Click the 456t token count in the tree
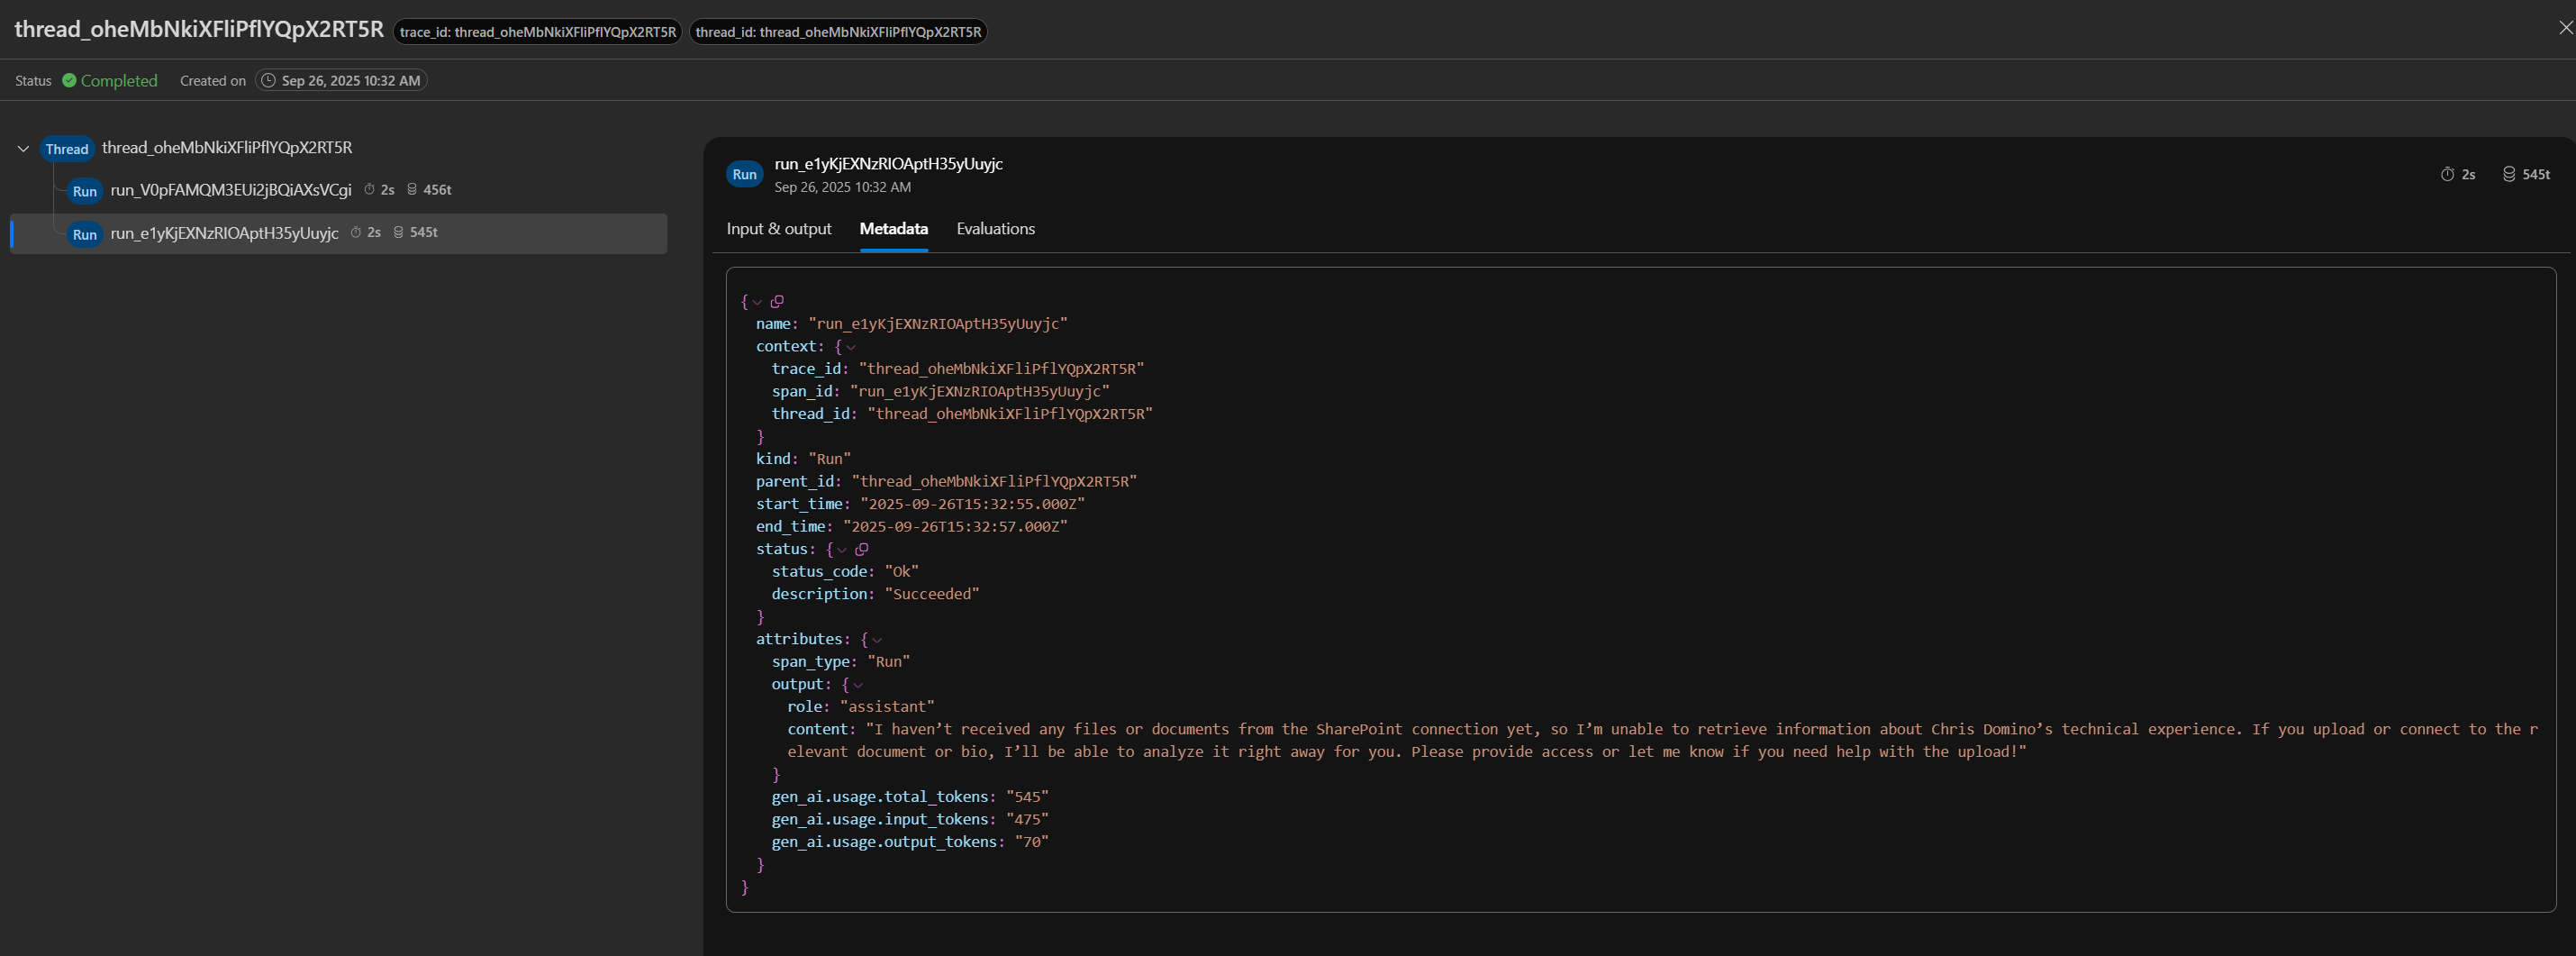The height and width of the screenshot is (956, 2576). pos(437,190)
